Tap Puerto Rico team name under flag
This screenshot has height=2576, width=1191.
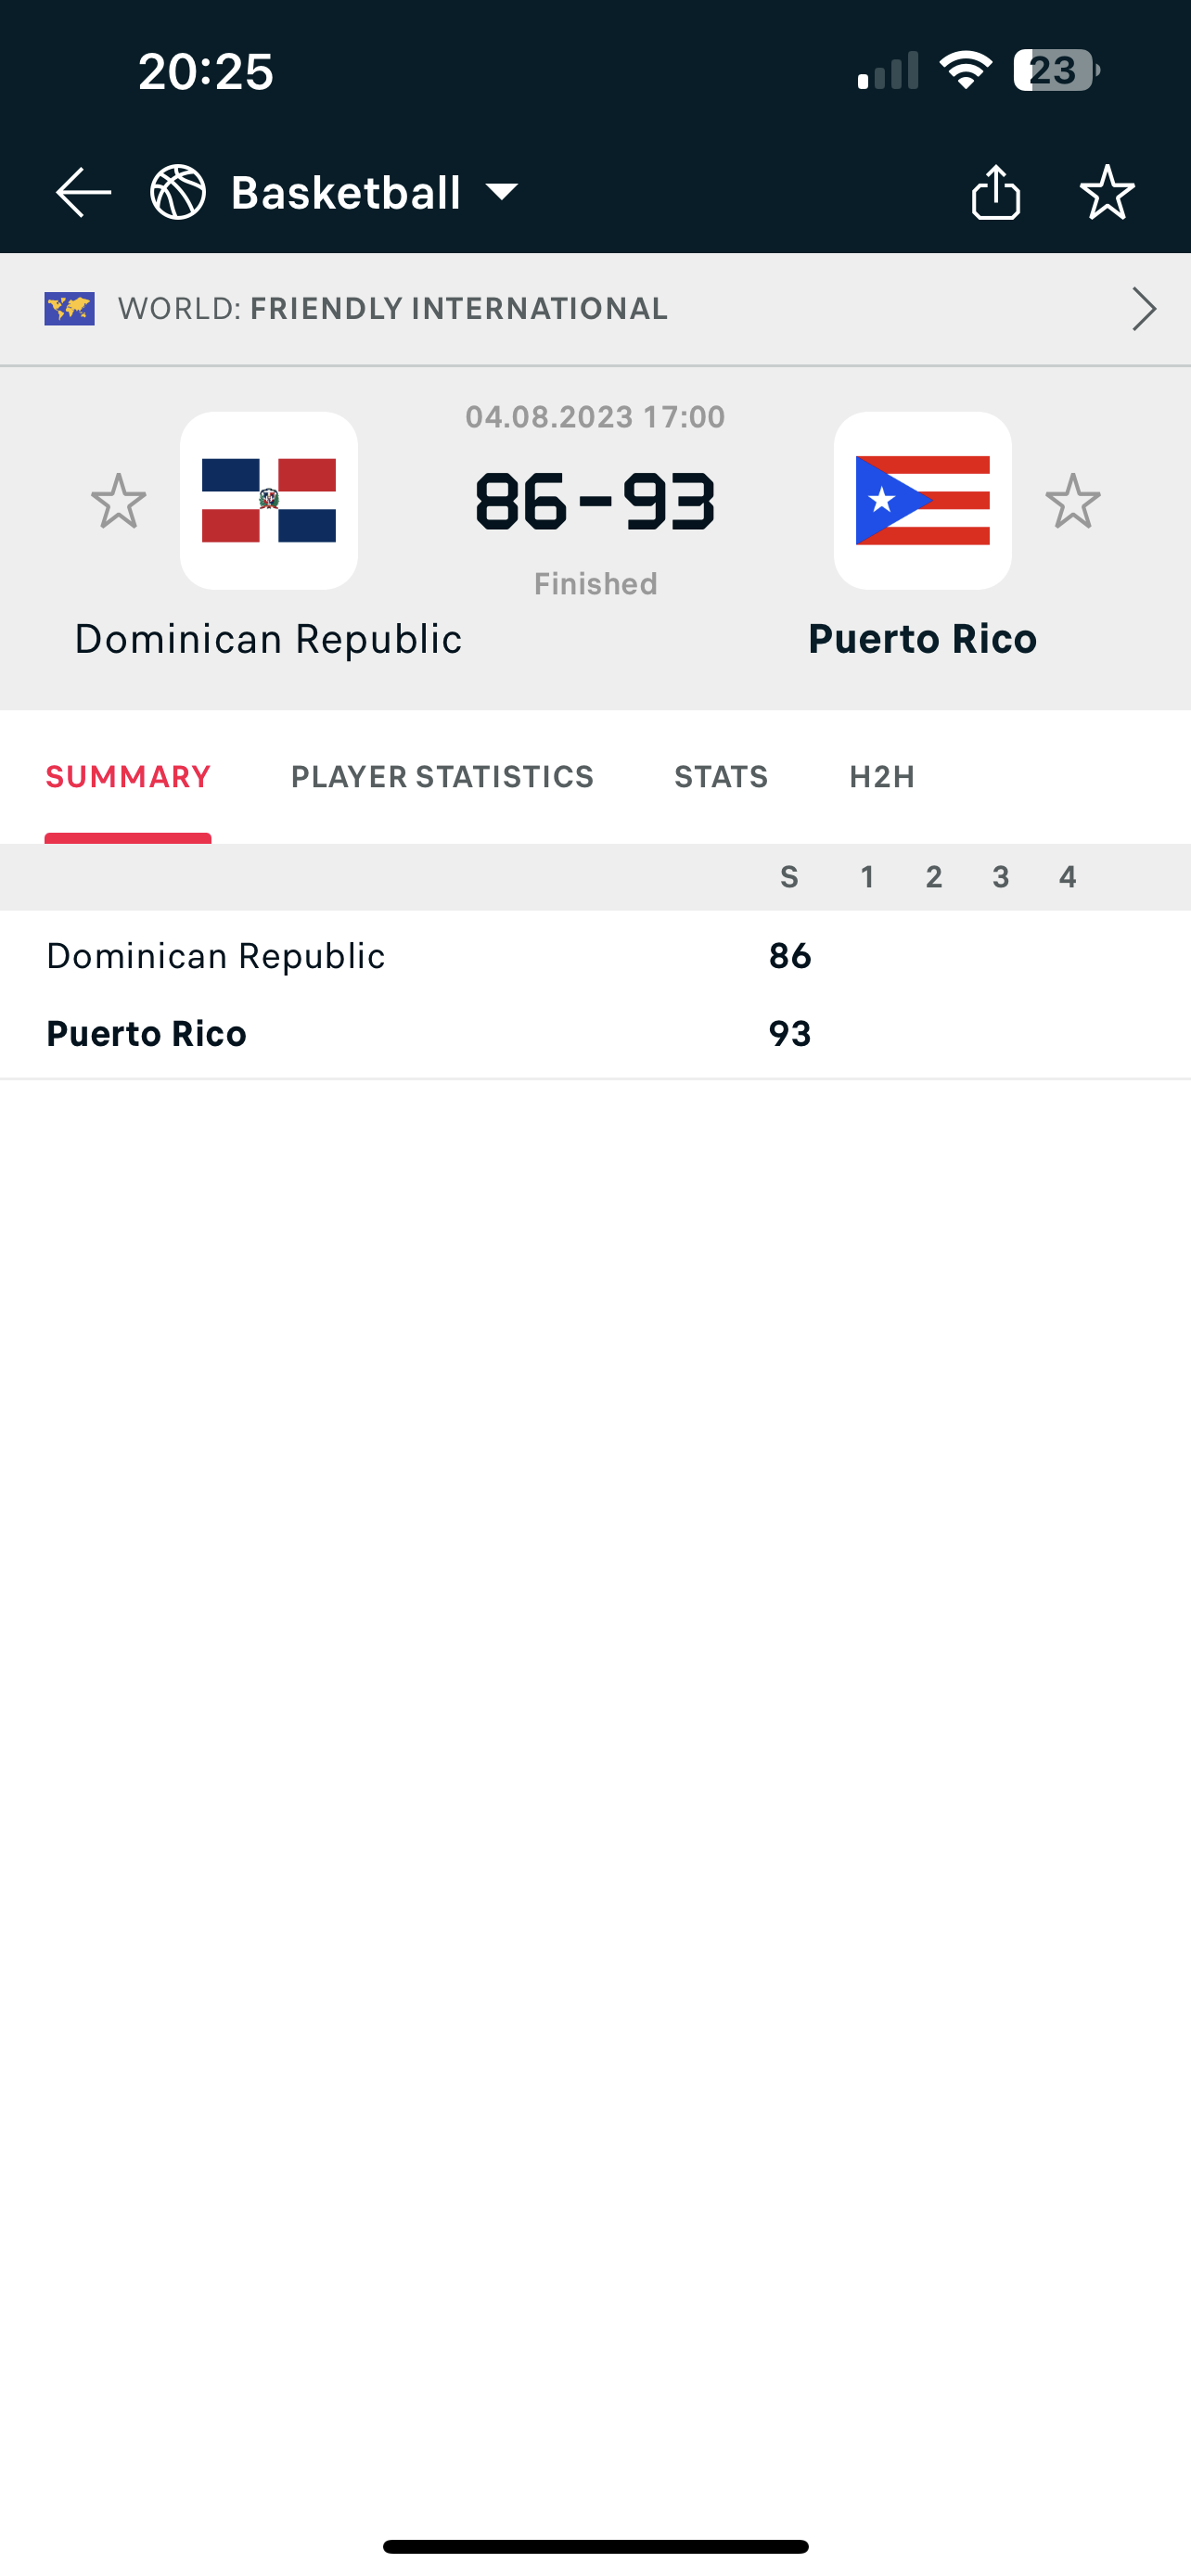(922, 639)
